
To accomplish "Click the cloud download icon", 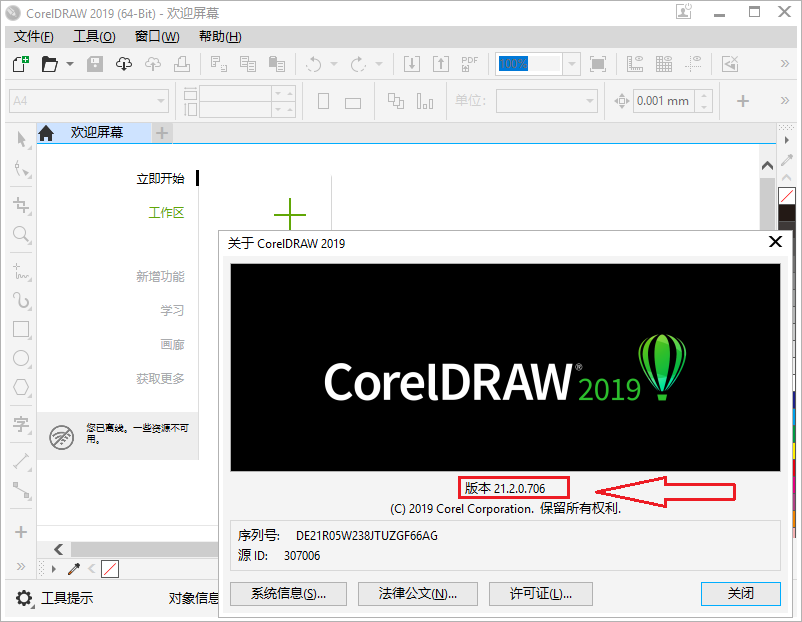I will coord(124,64).
